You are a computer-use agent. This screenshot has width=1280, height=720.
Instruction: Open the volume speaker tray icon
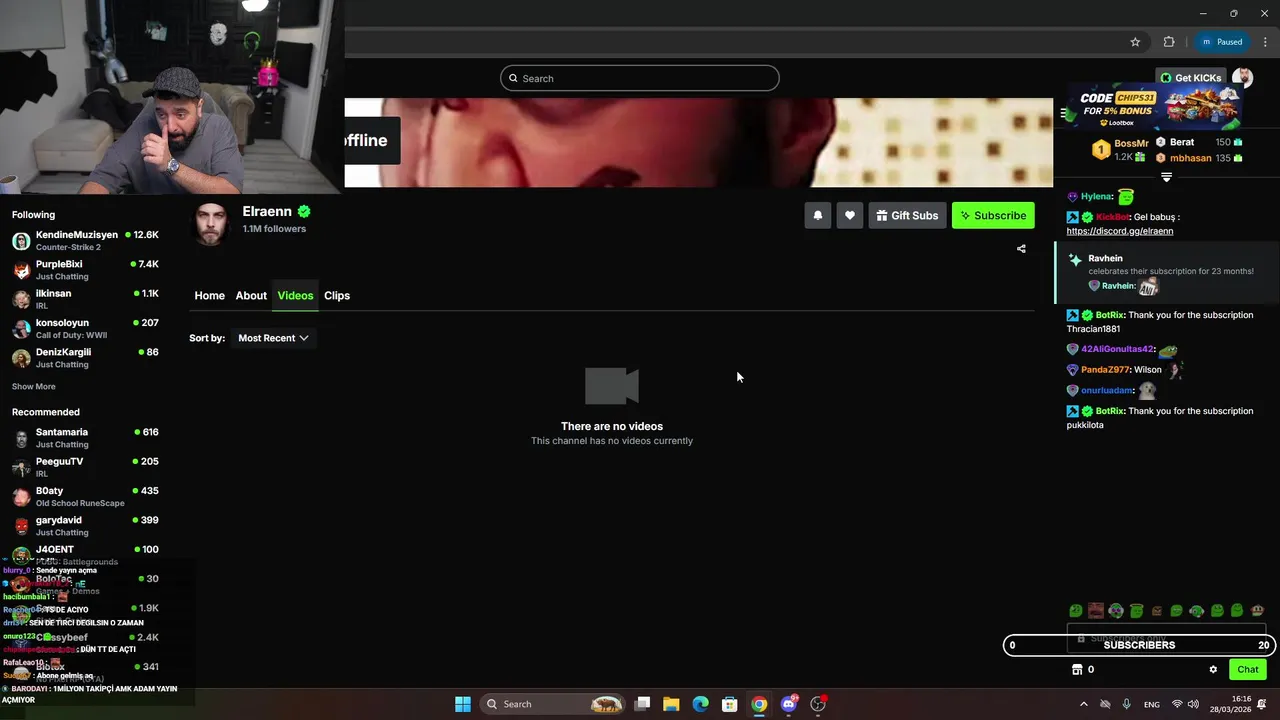[x=1193, y=704]
